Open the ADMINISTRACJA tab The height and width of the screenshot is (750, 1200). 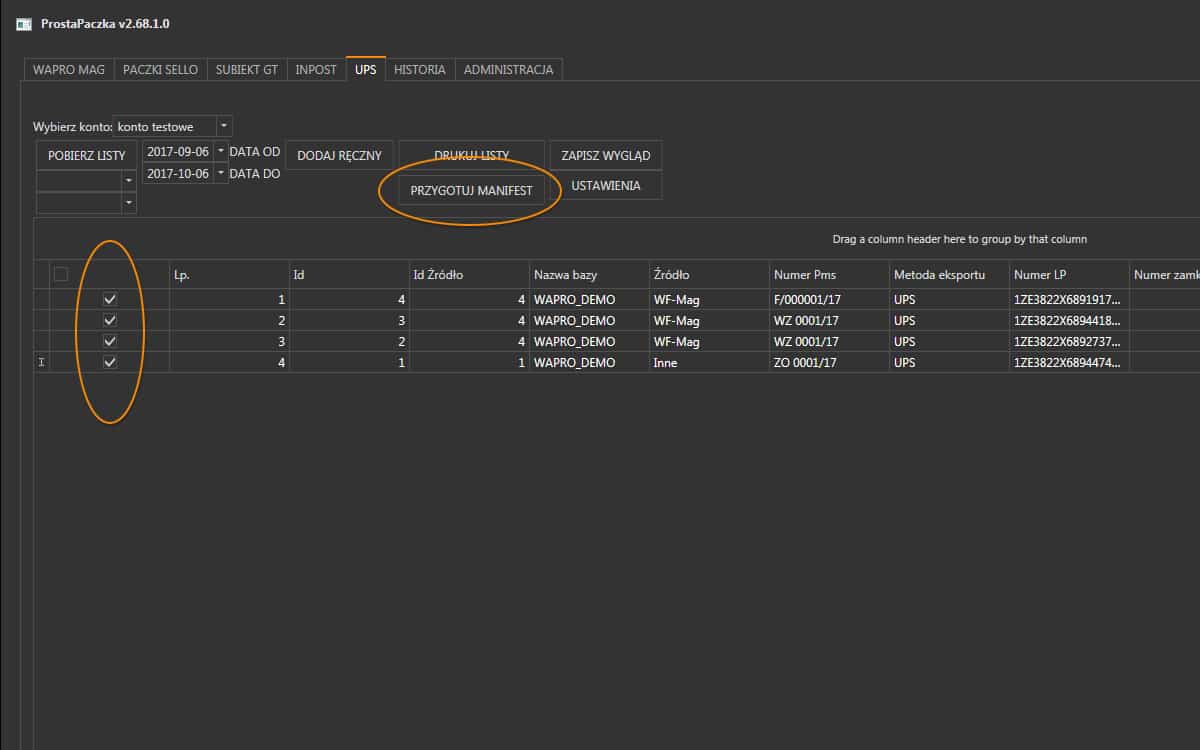509,70
